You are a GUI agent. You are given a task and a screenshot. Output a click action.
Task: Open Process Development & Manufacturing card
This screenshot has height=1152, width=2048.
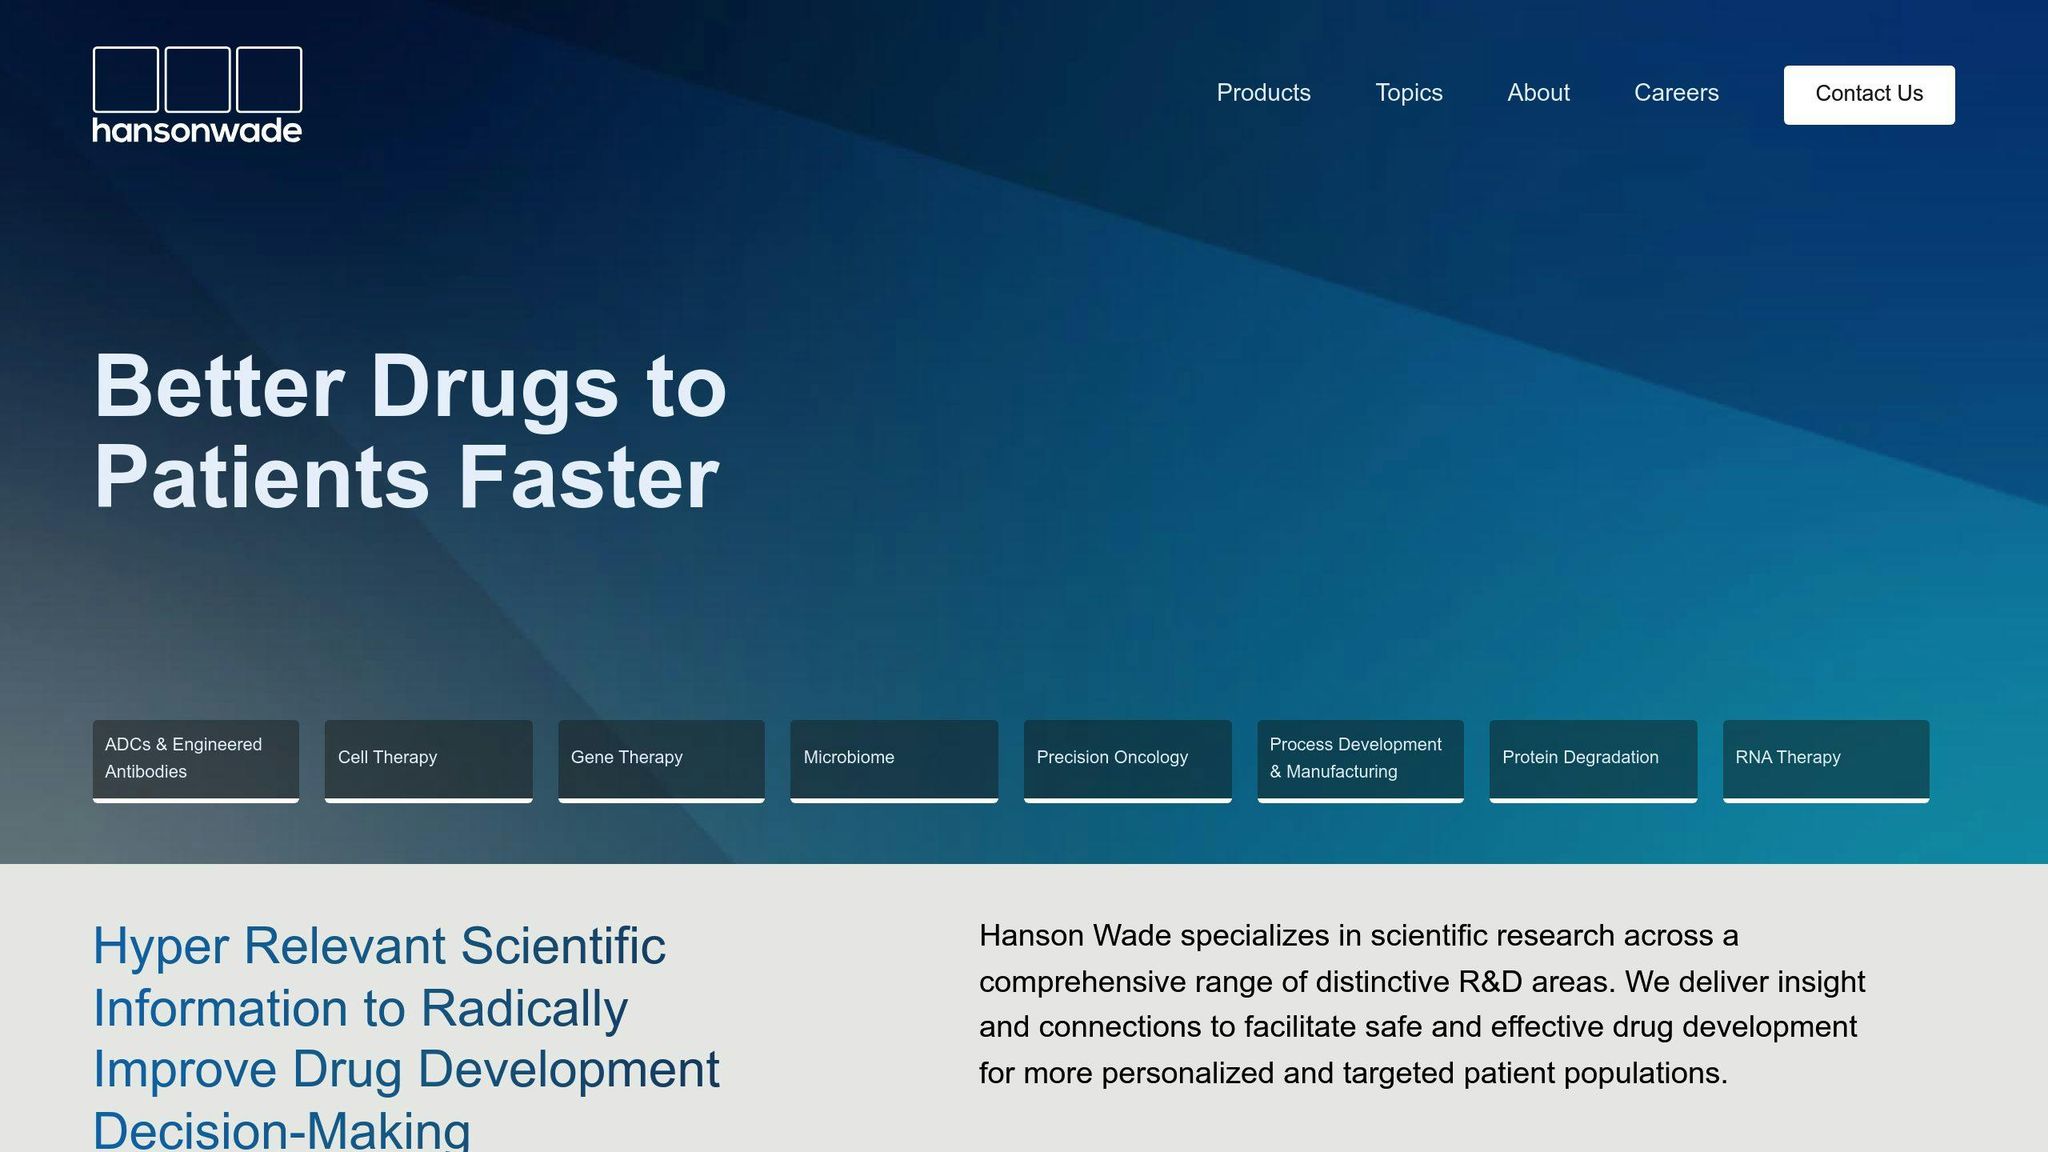1360,761
